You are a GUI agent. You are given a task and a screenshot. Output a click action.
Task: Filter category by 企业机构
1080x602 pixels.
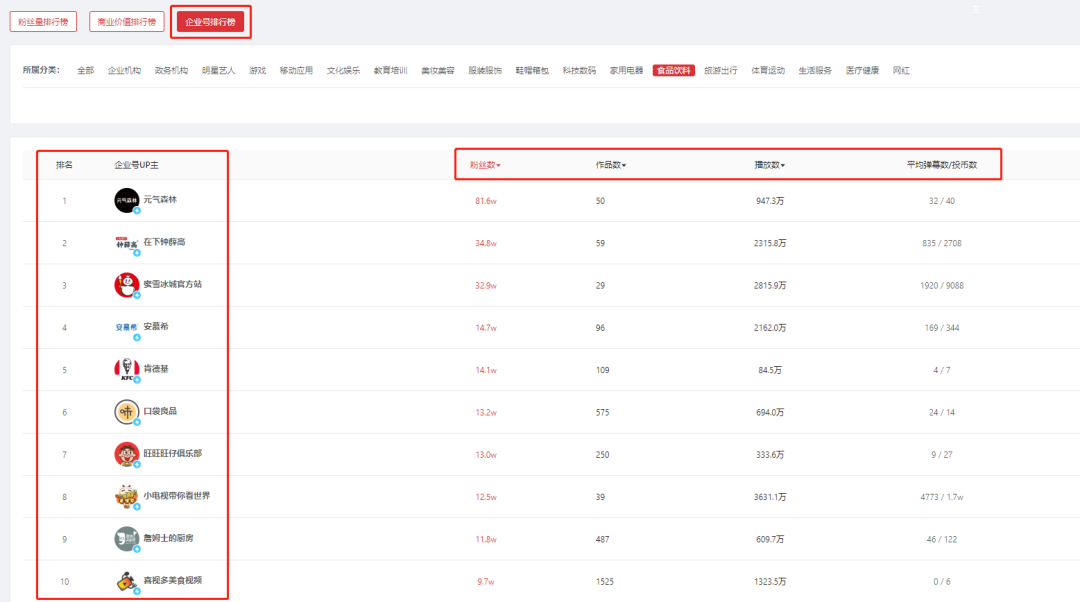(124, 70)
